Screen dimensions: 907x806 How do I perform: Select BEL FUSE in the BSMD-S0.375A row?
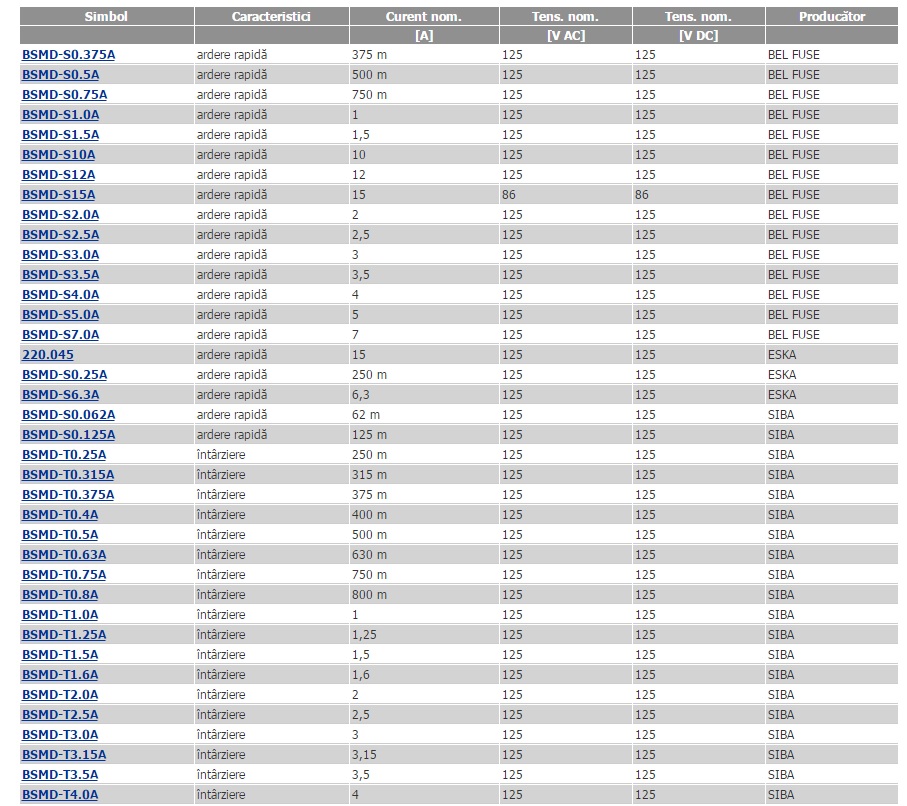(x=794, y=55)
